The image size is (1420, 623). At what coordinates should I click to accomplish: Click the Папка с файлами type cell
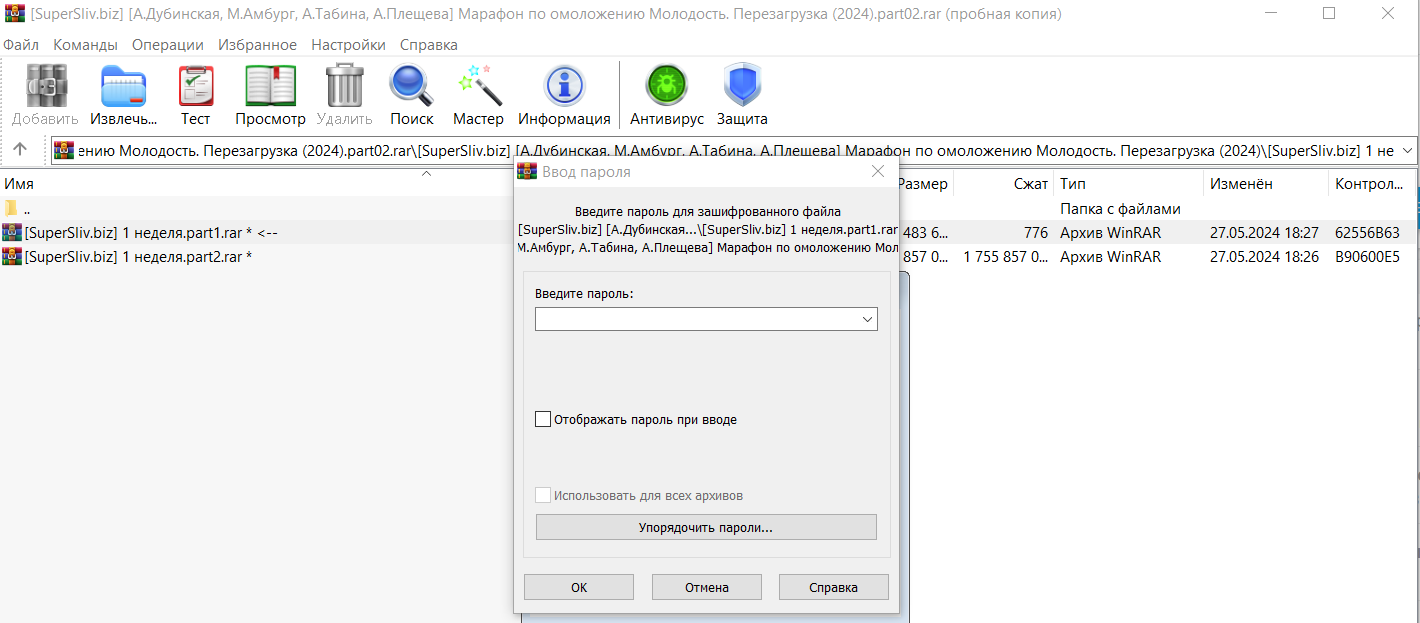pos(1120,209)
